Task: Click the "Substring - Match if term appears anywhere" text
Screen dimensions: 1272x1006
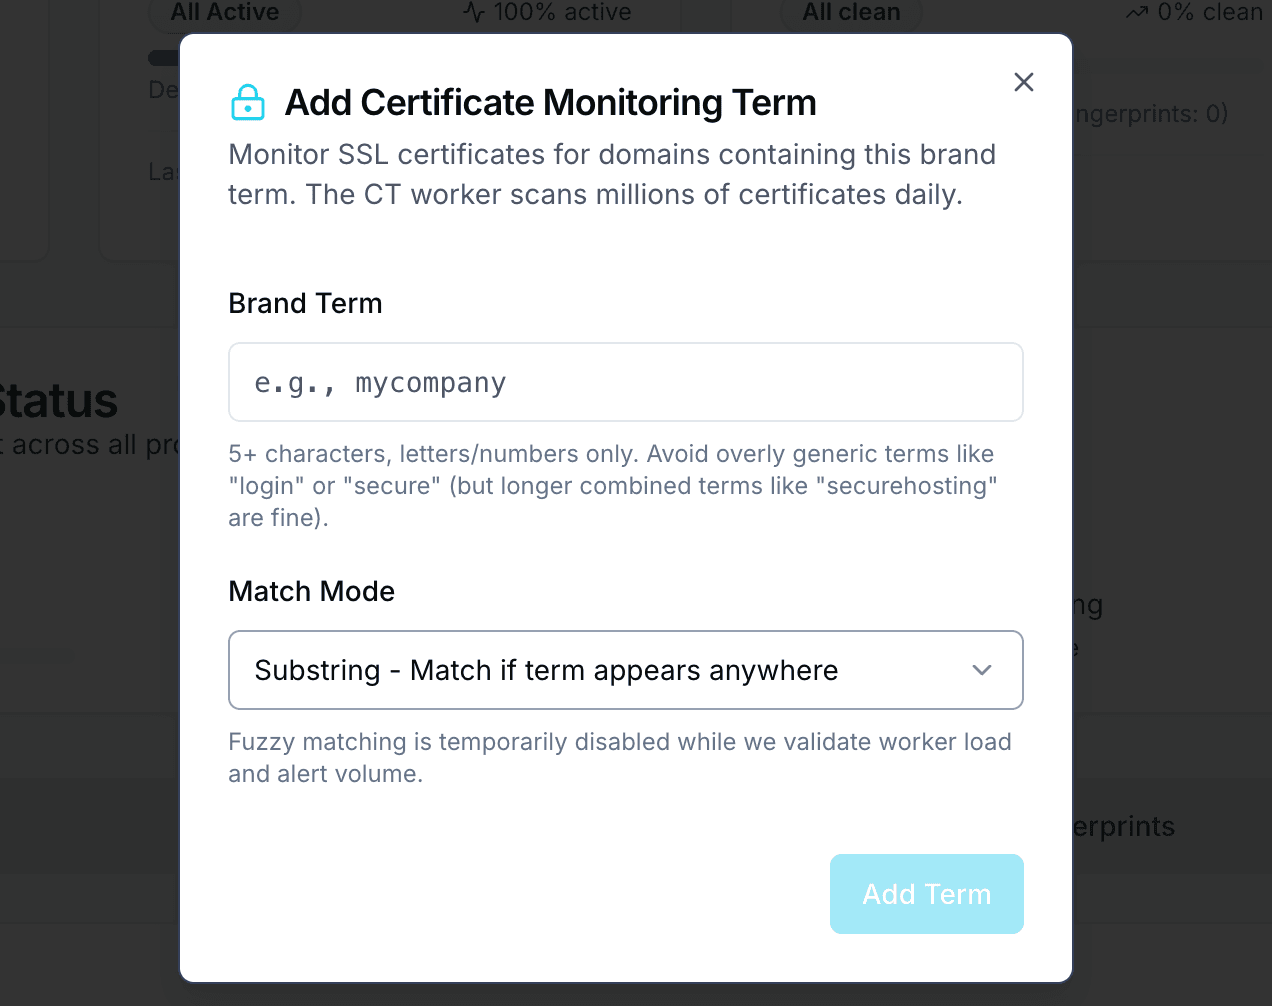Action: pyautogui.click(x=547, y=670)
